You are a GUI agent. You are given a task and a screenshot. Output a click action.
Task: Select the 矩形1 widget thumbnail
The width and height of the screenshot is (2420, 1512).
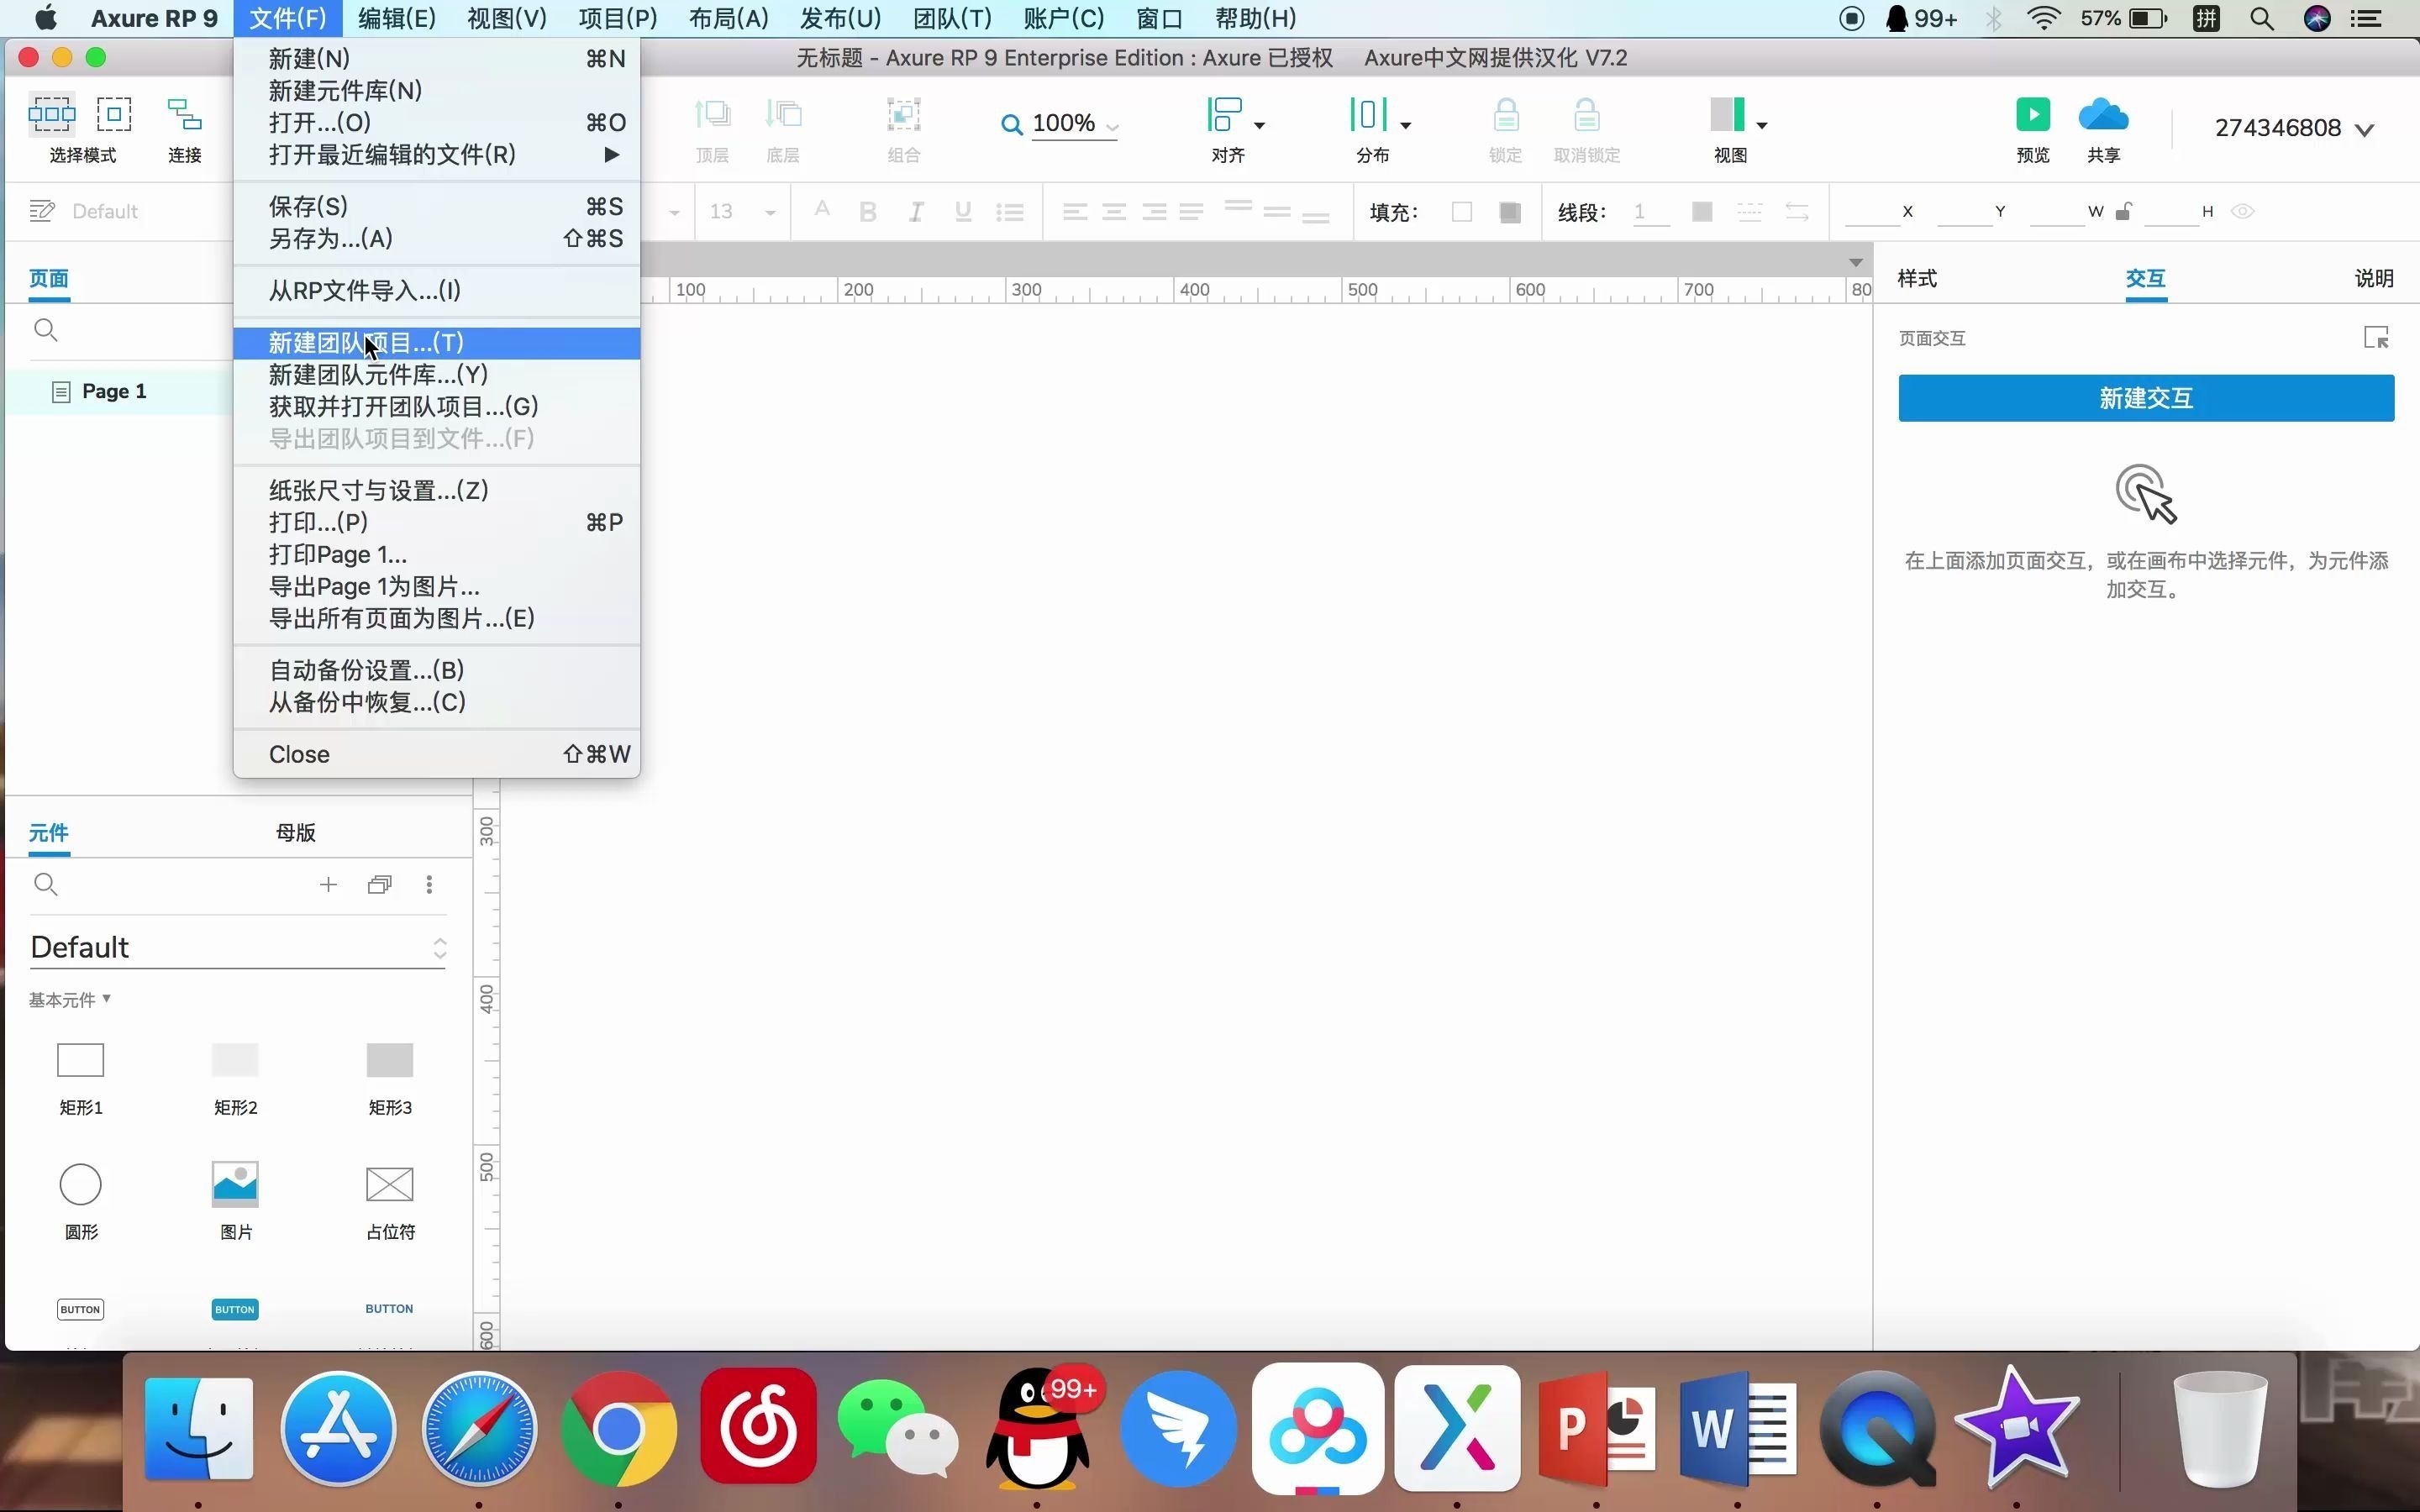point(80,1060)
